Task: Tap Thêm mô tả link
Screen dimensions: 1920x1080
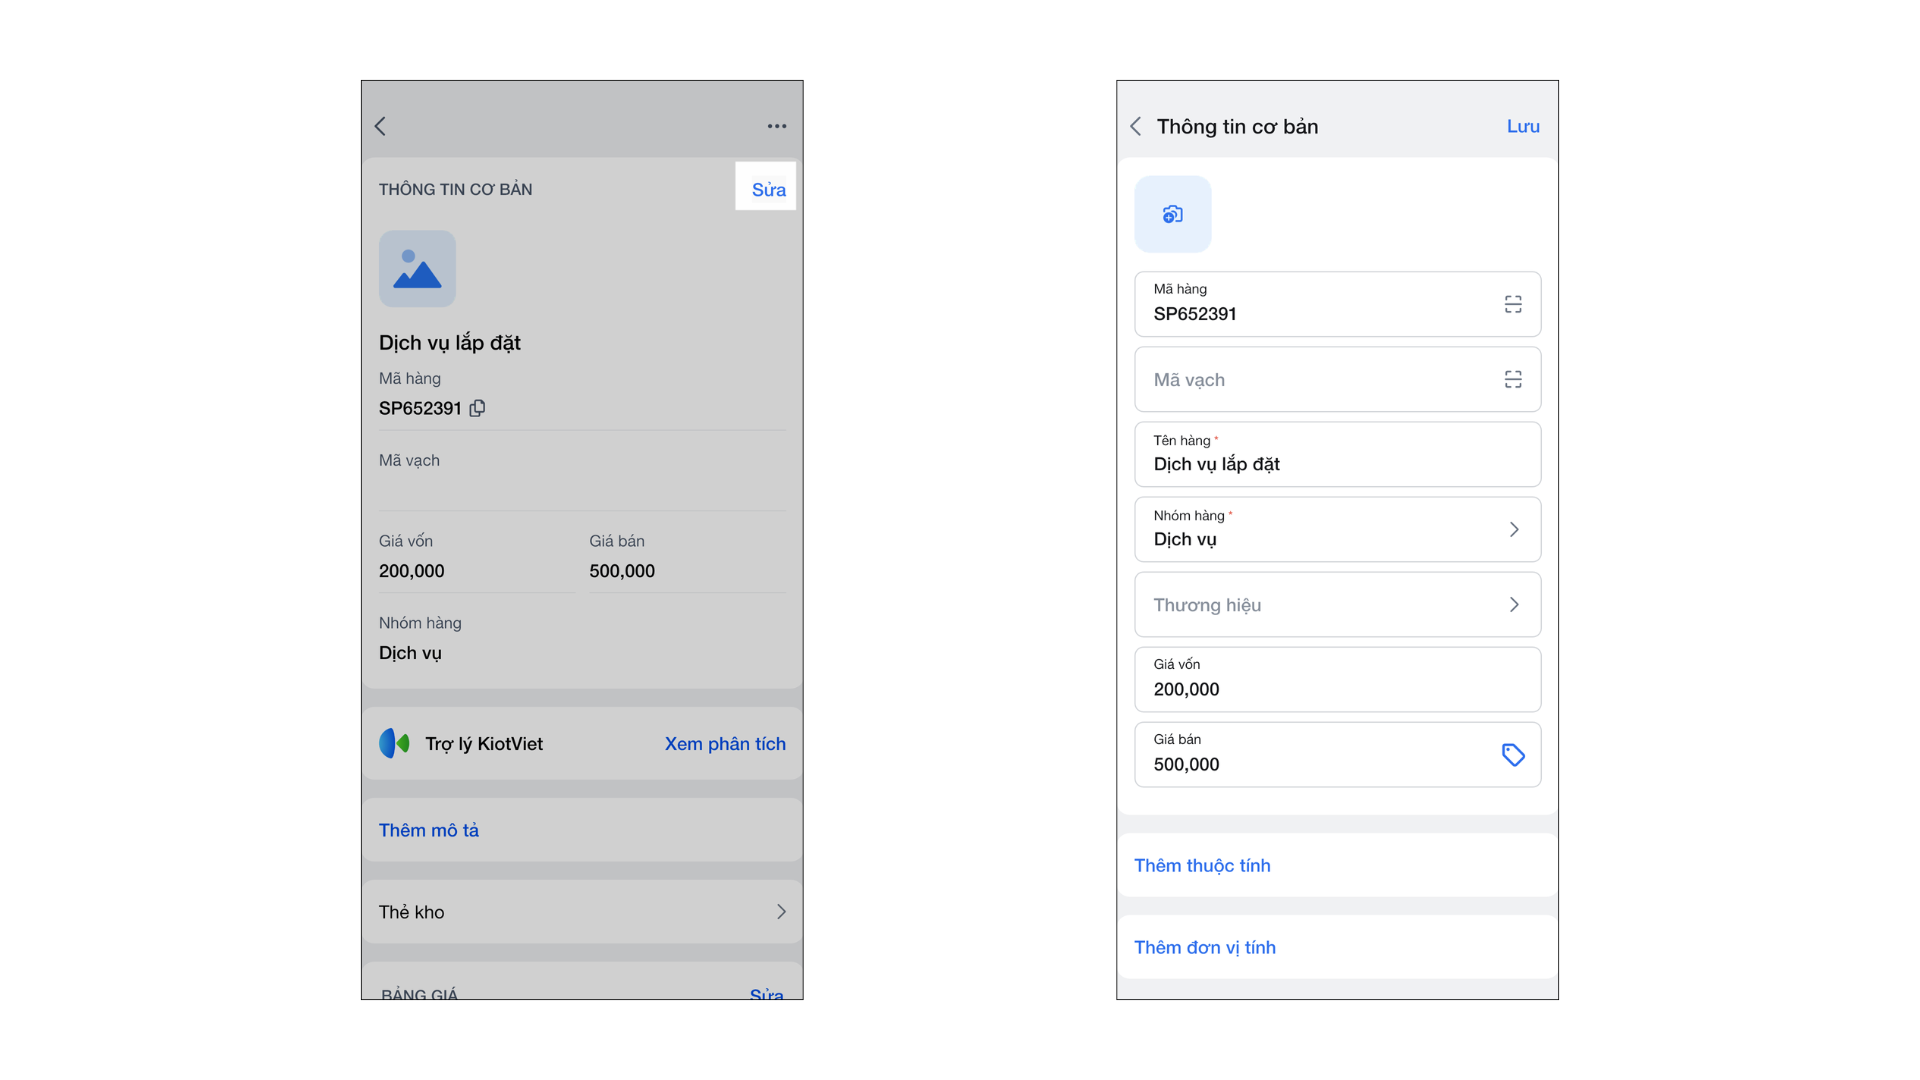Action: point(429,830)
